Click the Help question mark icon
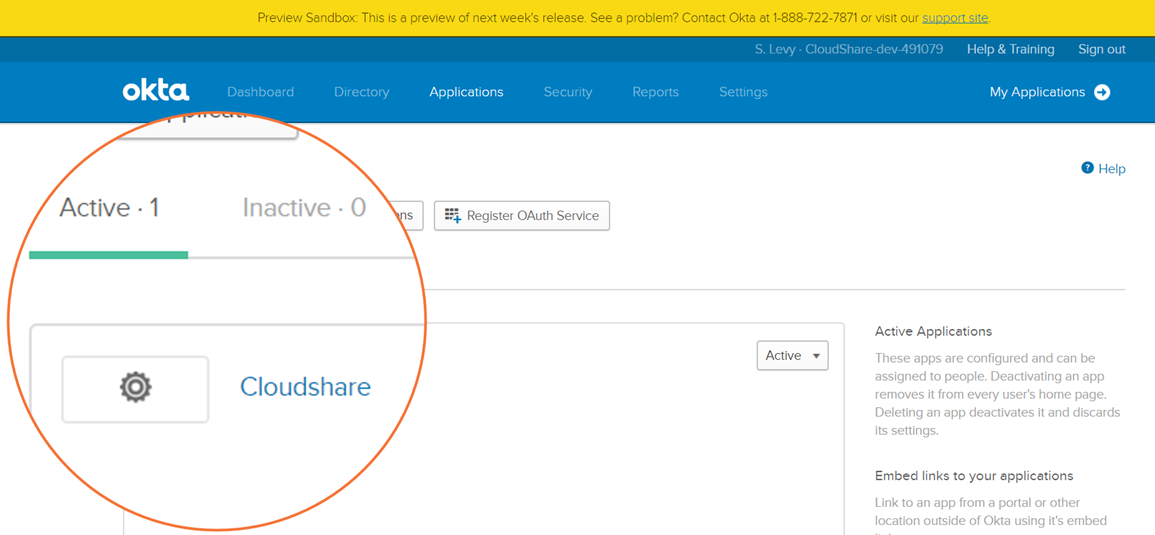 (1086, 168)
